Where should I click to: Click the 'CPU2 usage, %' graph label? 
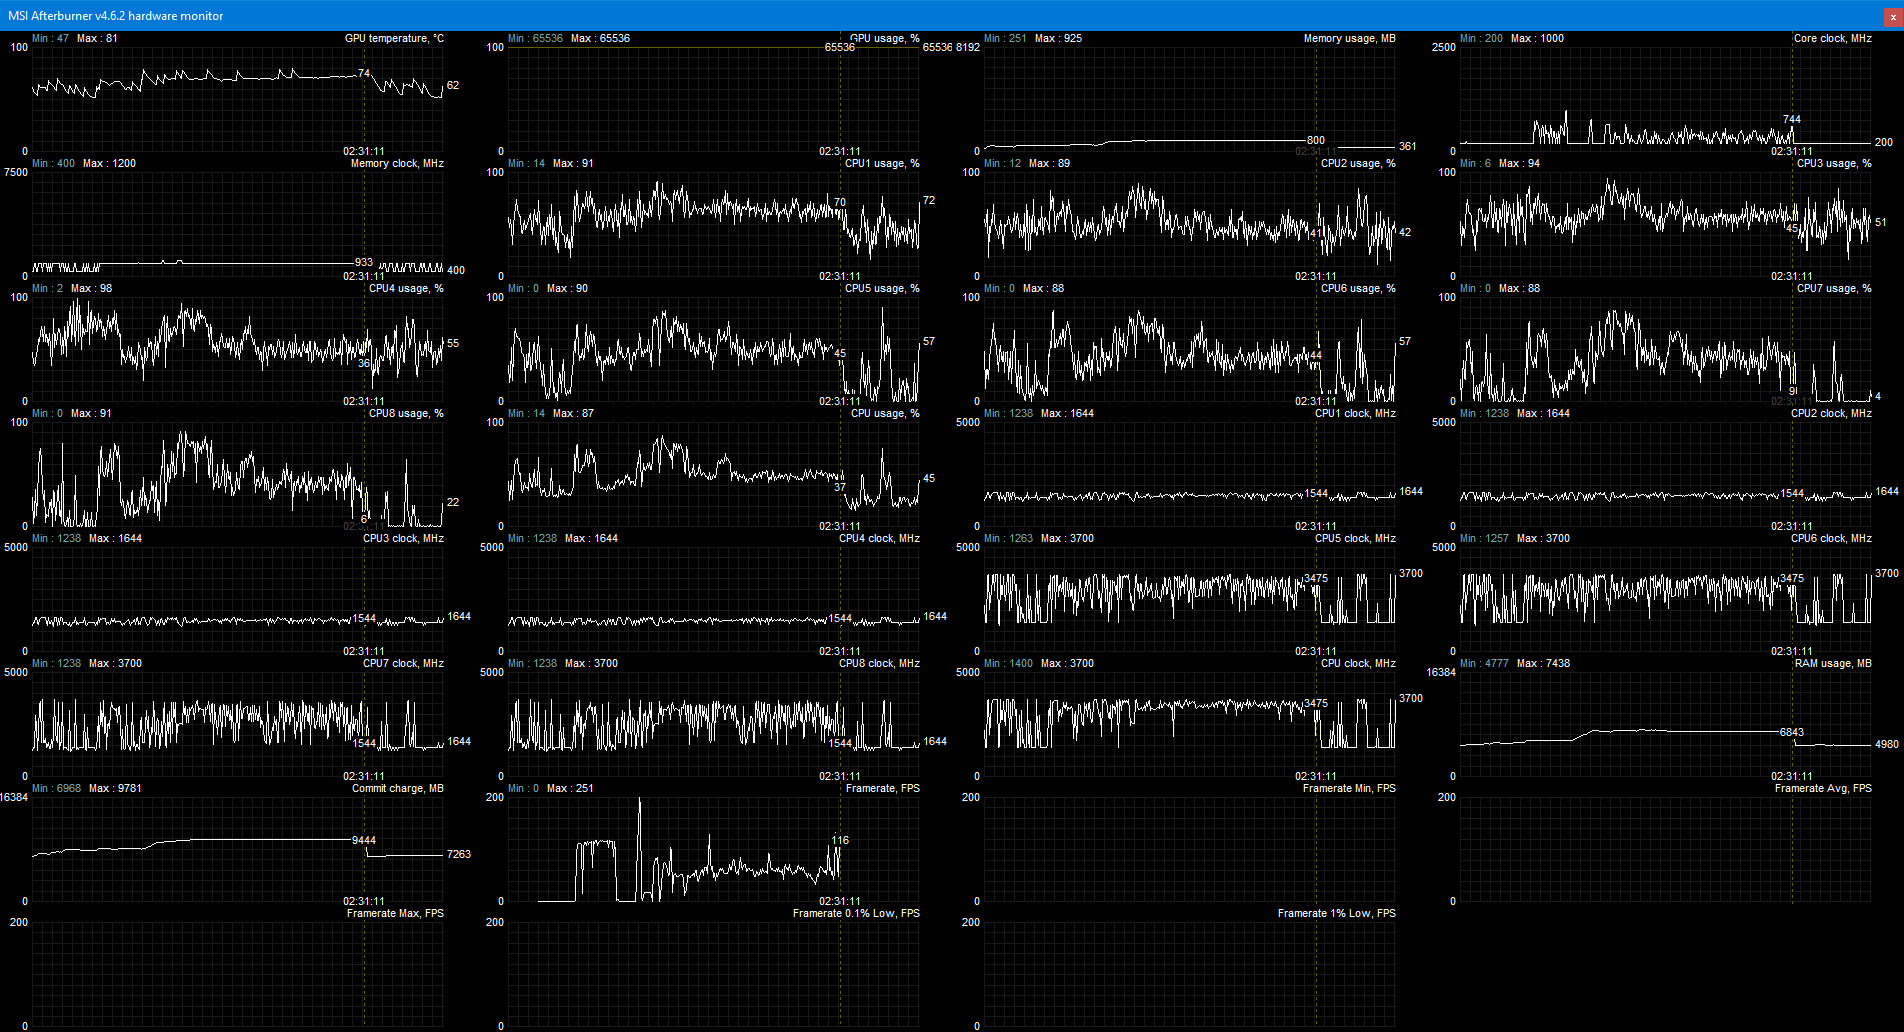point(1358,163)
